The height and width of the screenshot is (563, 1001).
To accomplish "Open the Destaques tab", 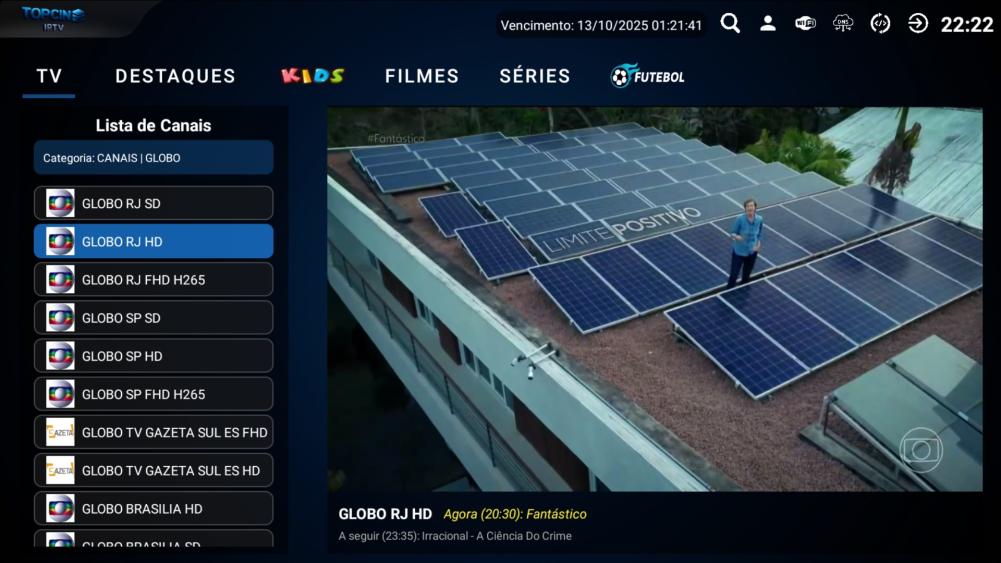I will pyautogui.click(x=175, y=76).
